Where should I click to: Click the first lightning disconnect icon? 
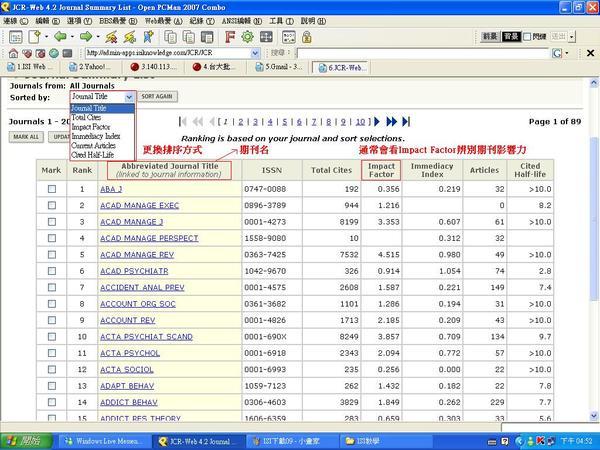(111, 37)
